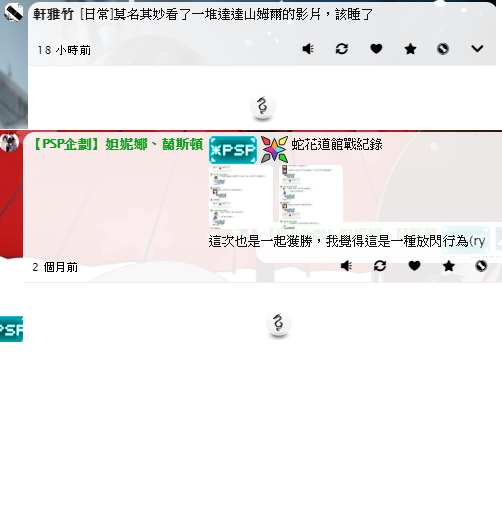The image size is (502, 527).
Task: Mute the first post by 軒雅竹
Action: tap(308, 49)
